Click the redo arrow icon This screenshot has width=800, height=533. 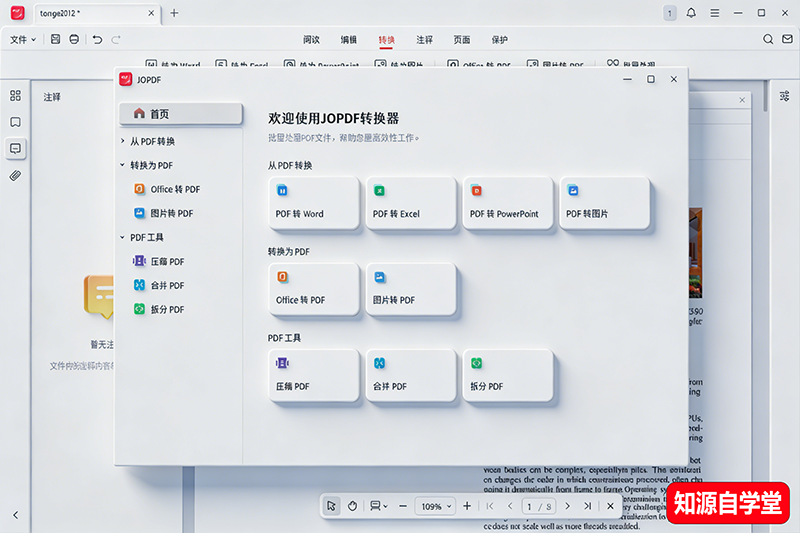116,39
